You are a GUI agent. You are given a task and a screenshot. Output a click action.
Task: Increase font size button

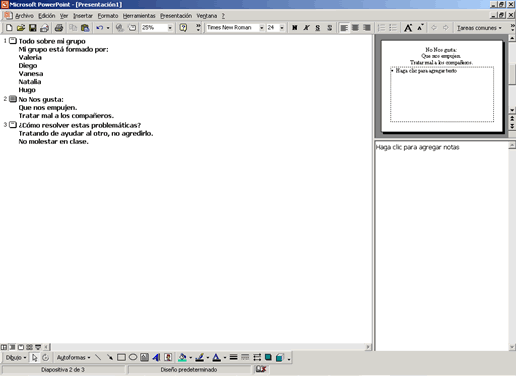click(408, 28)
